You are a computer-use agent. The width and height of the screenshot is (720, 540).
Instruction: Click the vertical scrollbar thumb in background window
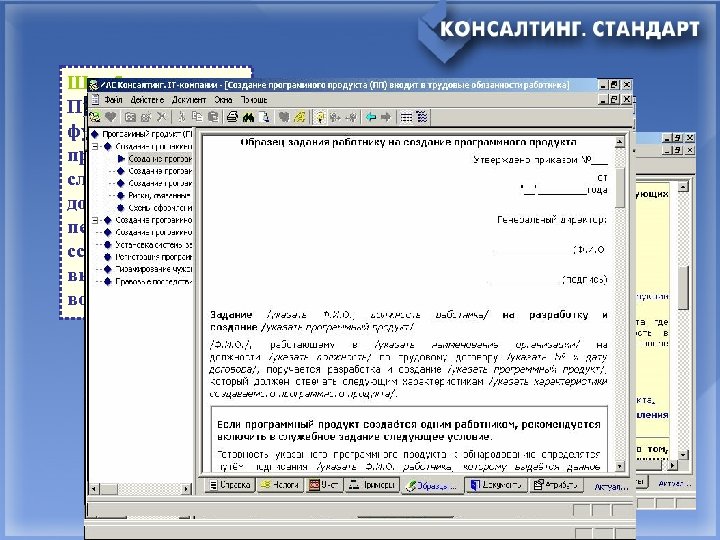[x=683, y=287]
